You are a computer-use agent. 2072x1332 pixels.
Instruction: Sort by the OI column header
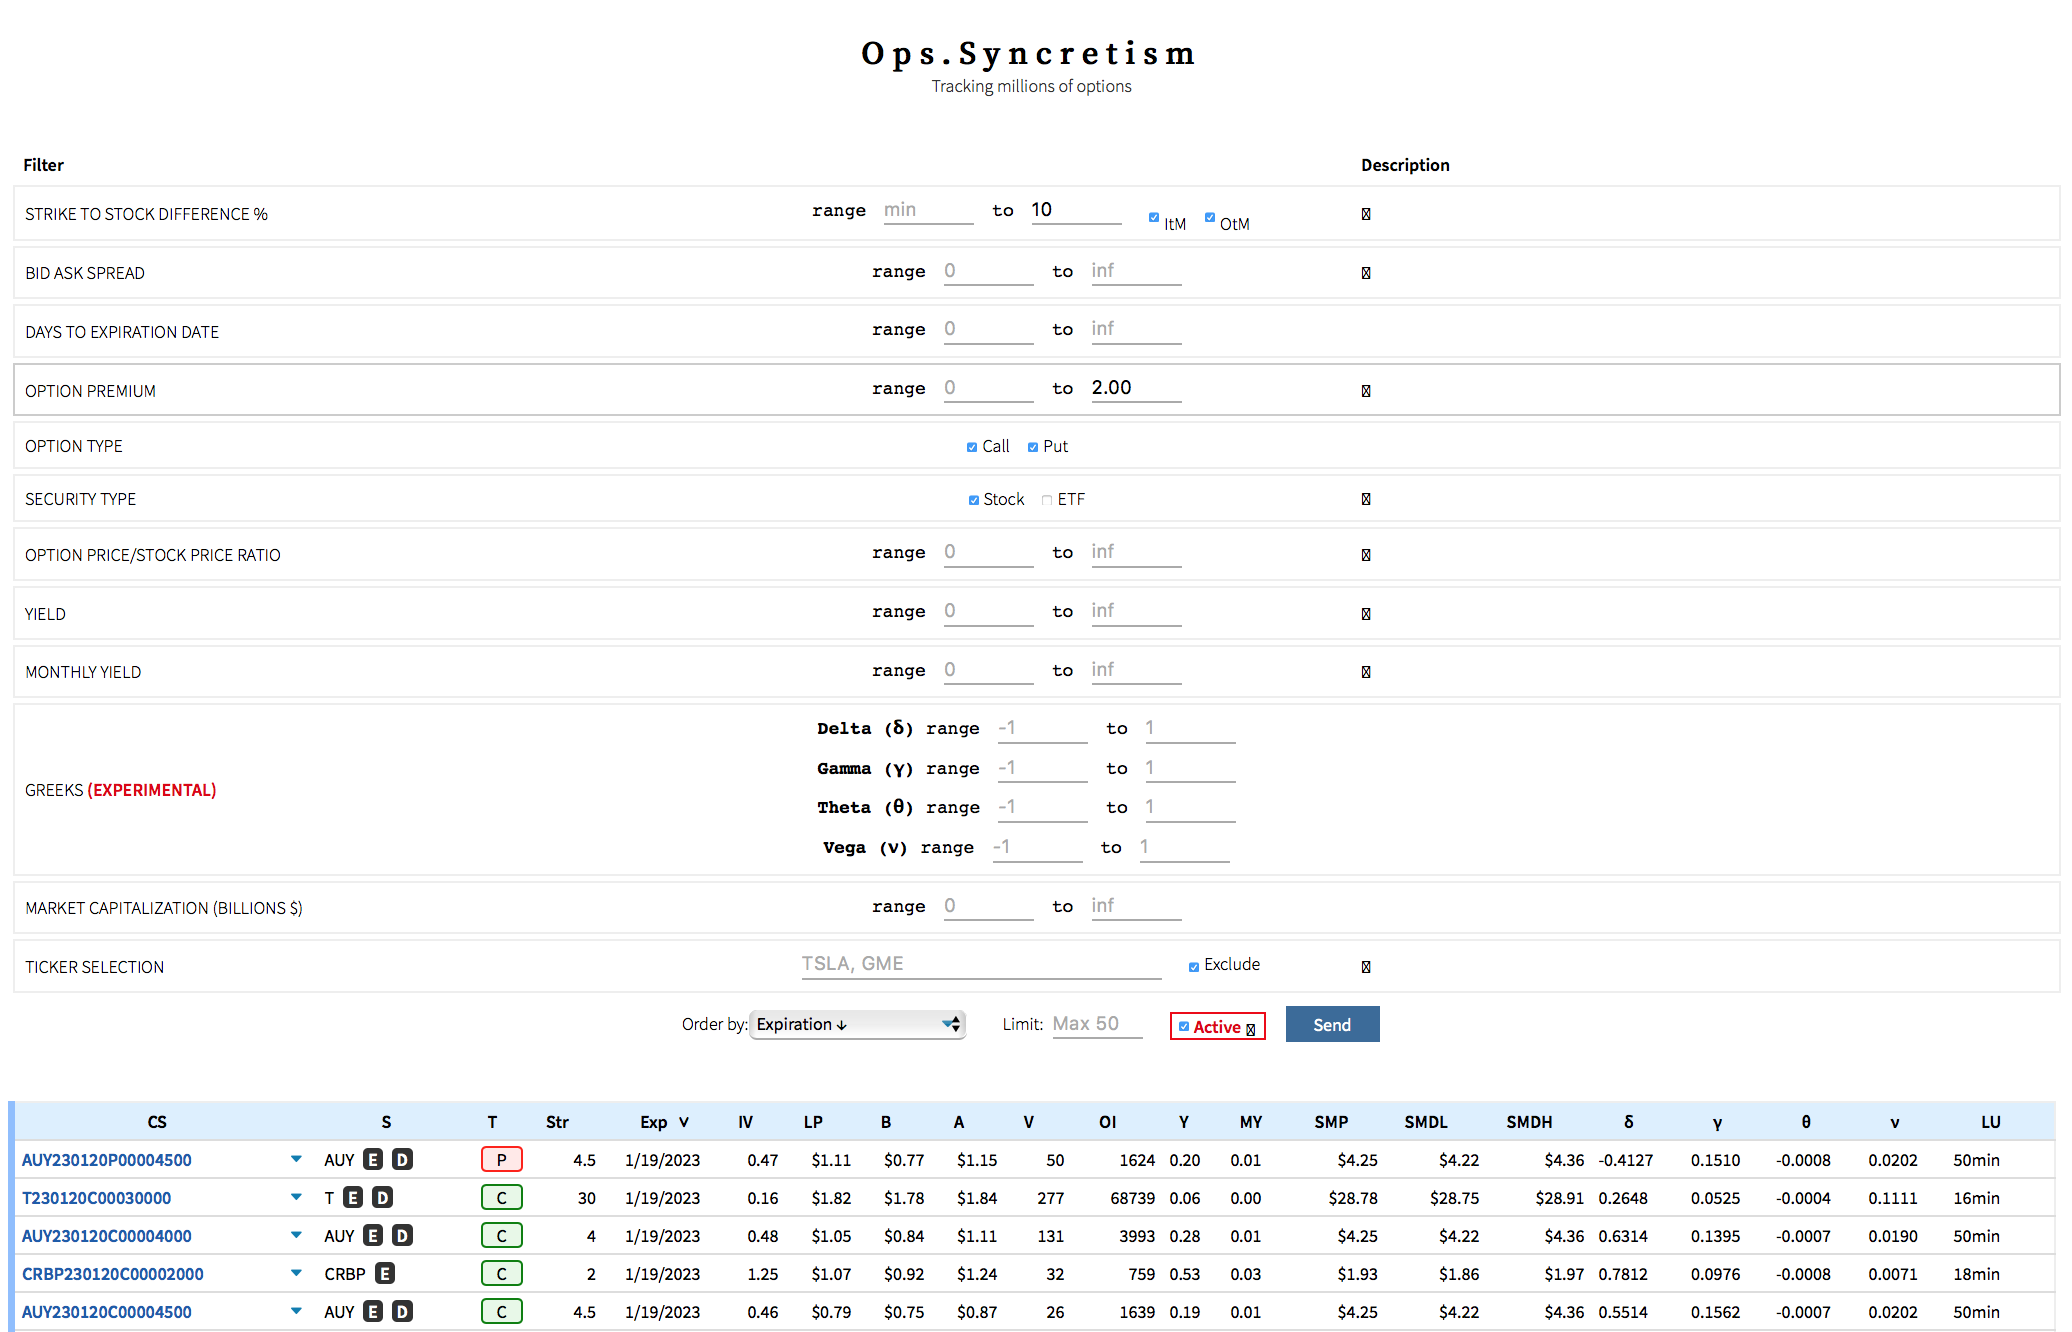pyautogui.click(x=1107, y=1122)
